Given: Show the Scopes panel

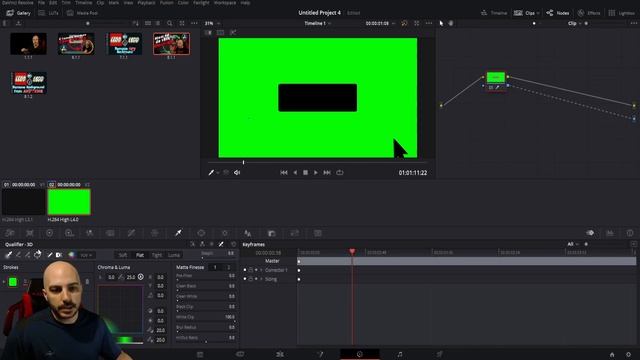Looking at the screenshot, I should click(x=610, y=233).
